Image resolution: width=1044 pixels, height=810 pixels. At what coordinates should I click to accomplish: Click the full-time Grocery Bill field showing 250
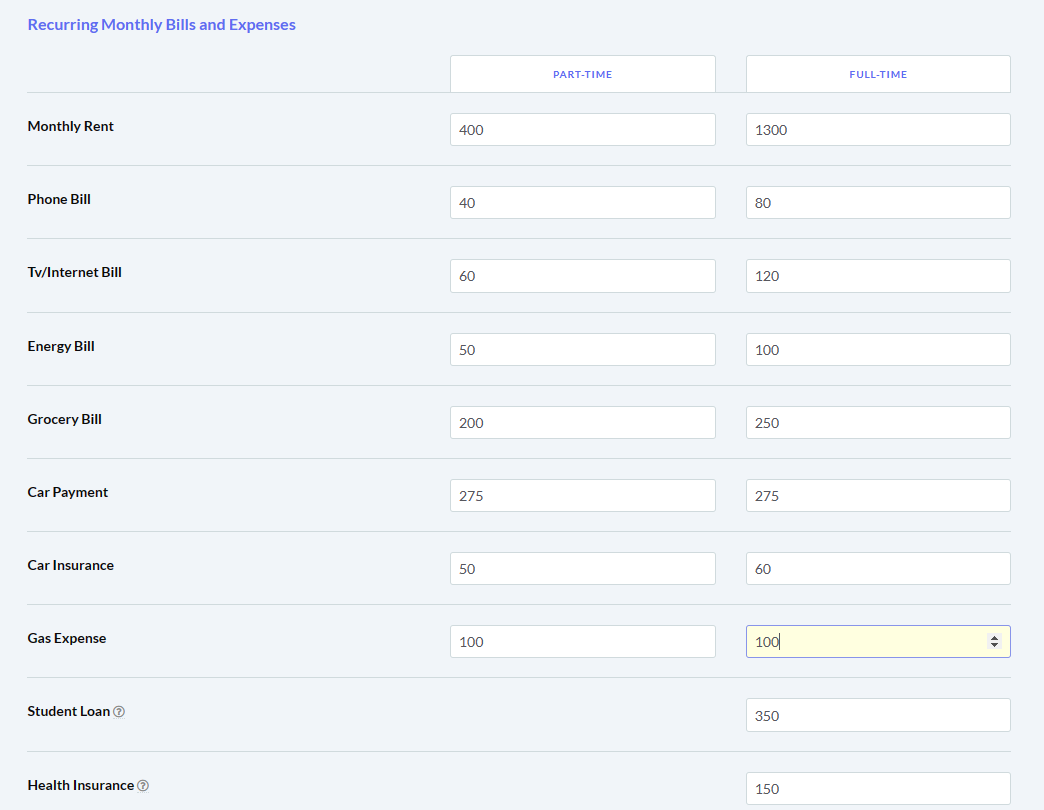[x=878, y=423]
